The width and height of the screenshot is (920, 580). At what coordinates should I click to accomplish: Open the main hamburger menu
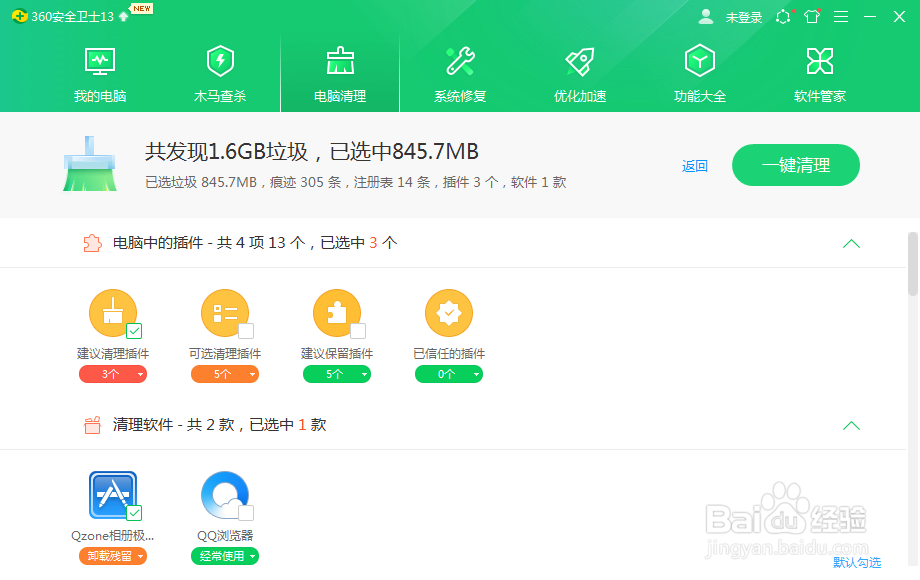(x=841, y=17)
